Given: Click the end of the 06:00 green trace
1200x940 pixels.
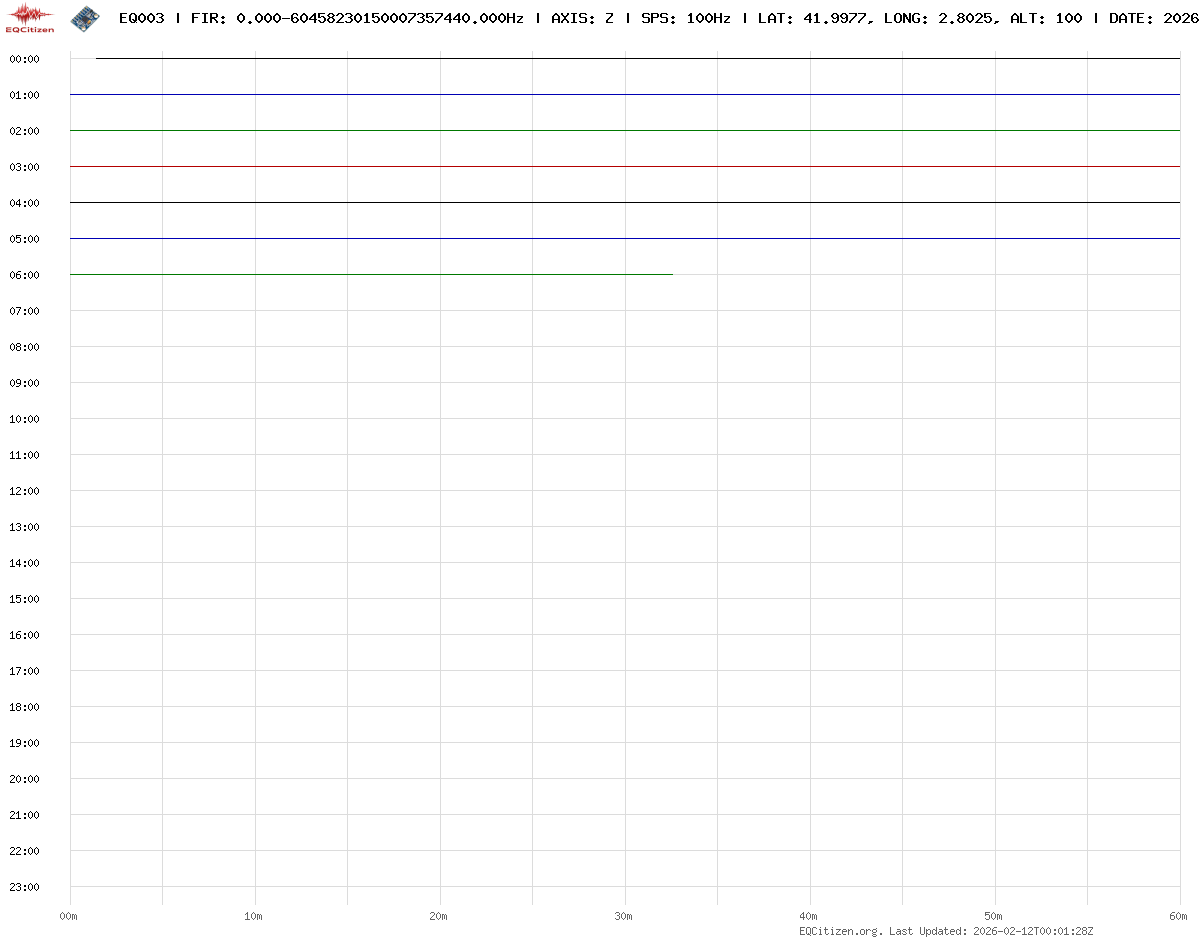Looking at the screenshot, I should (x=671, y=274).
